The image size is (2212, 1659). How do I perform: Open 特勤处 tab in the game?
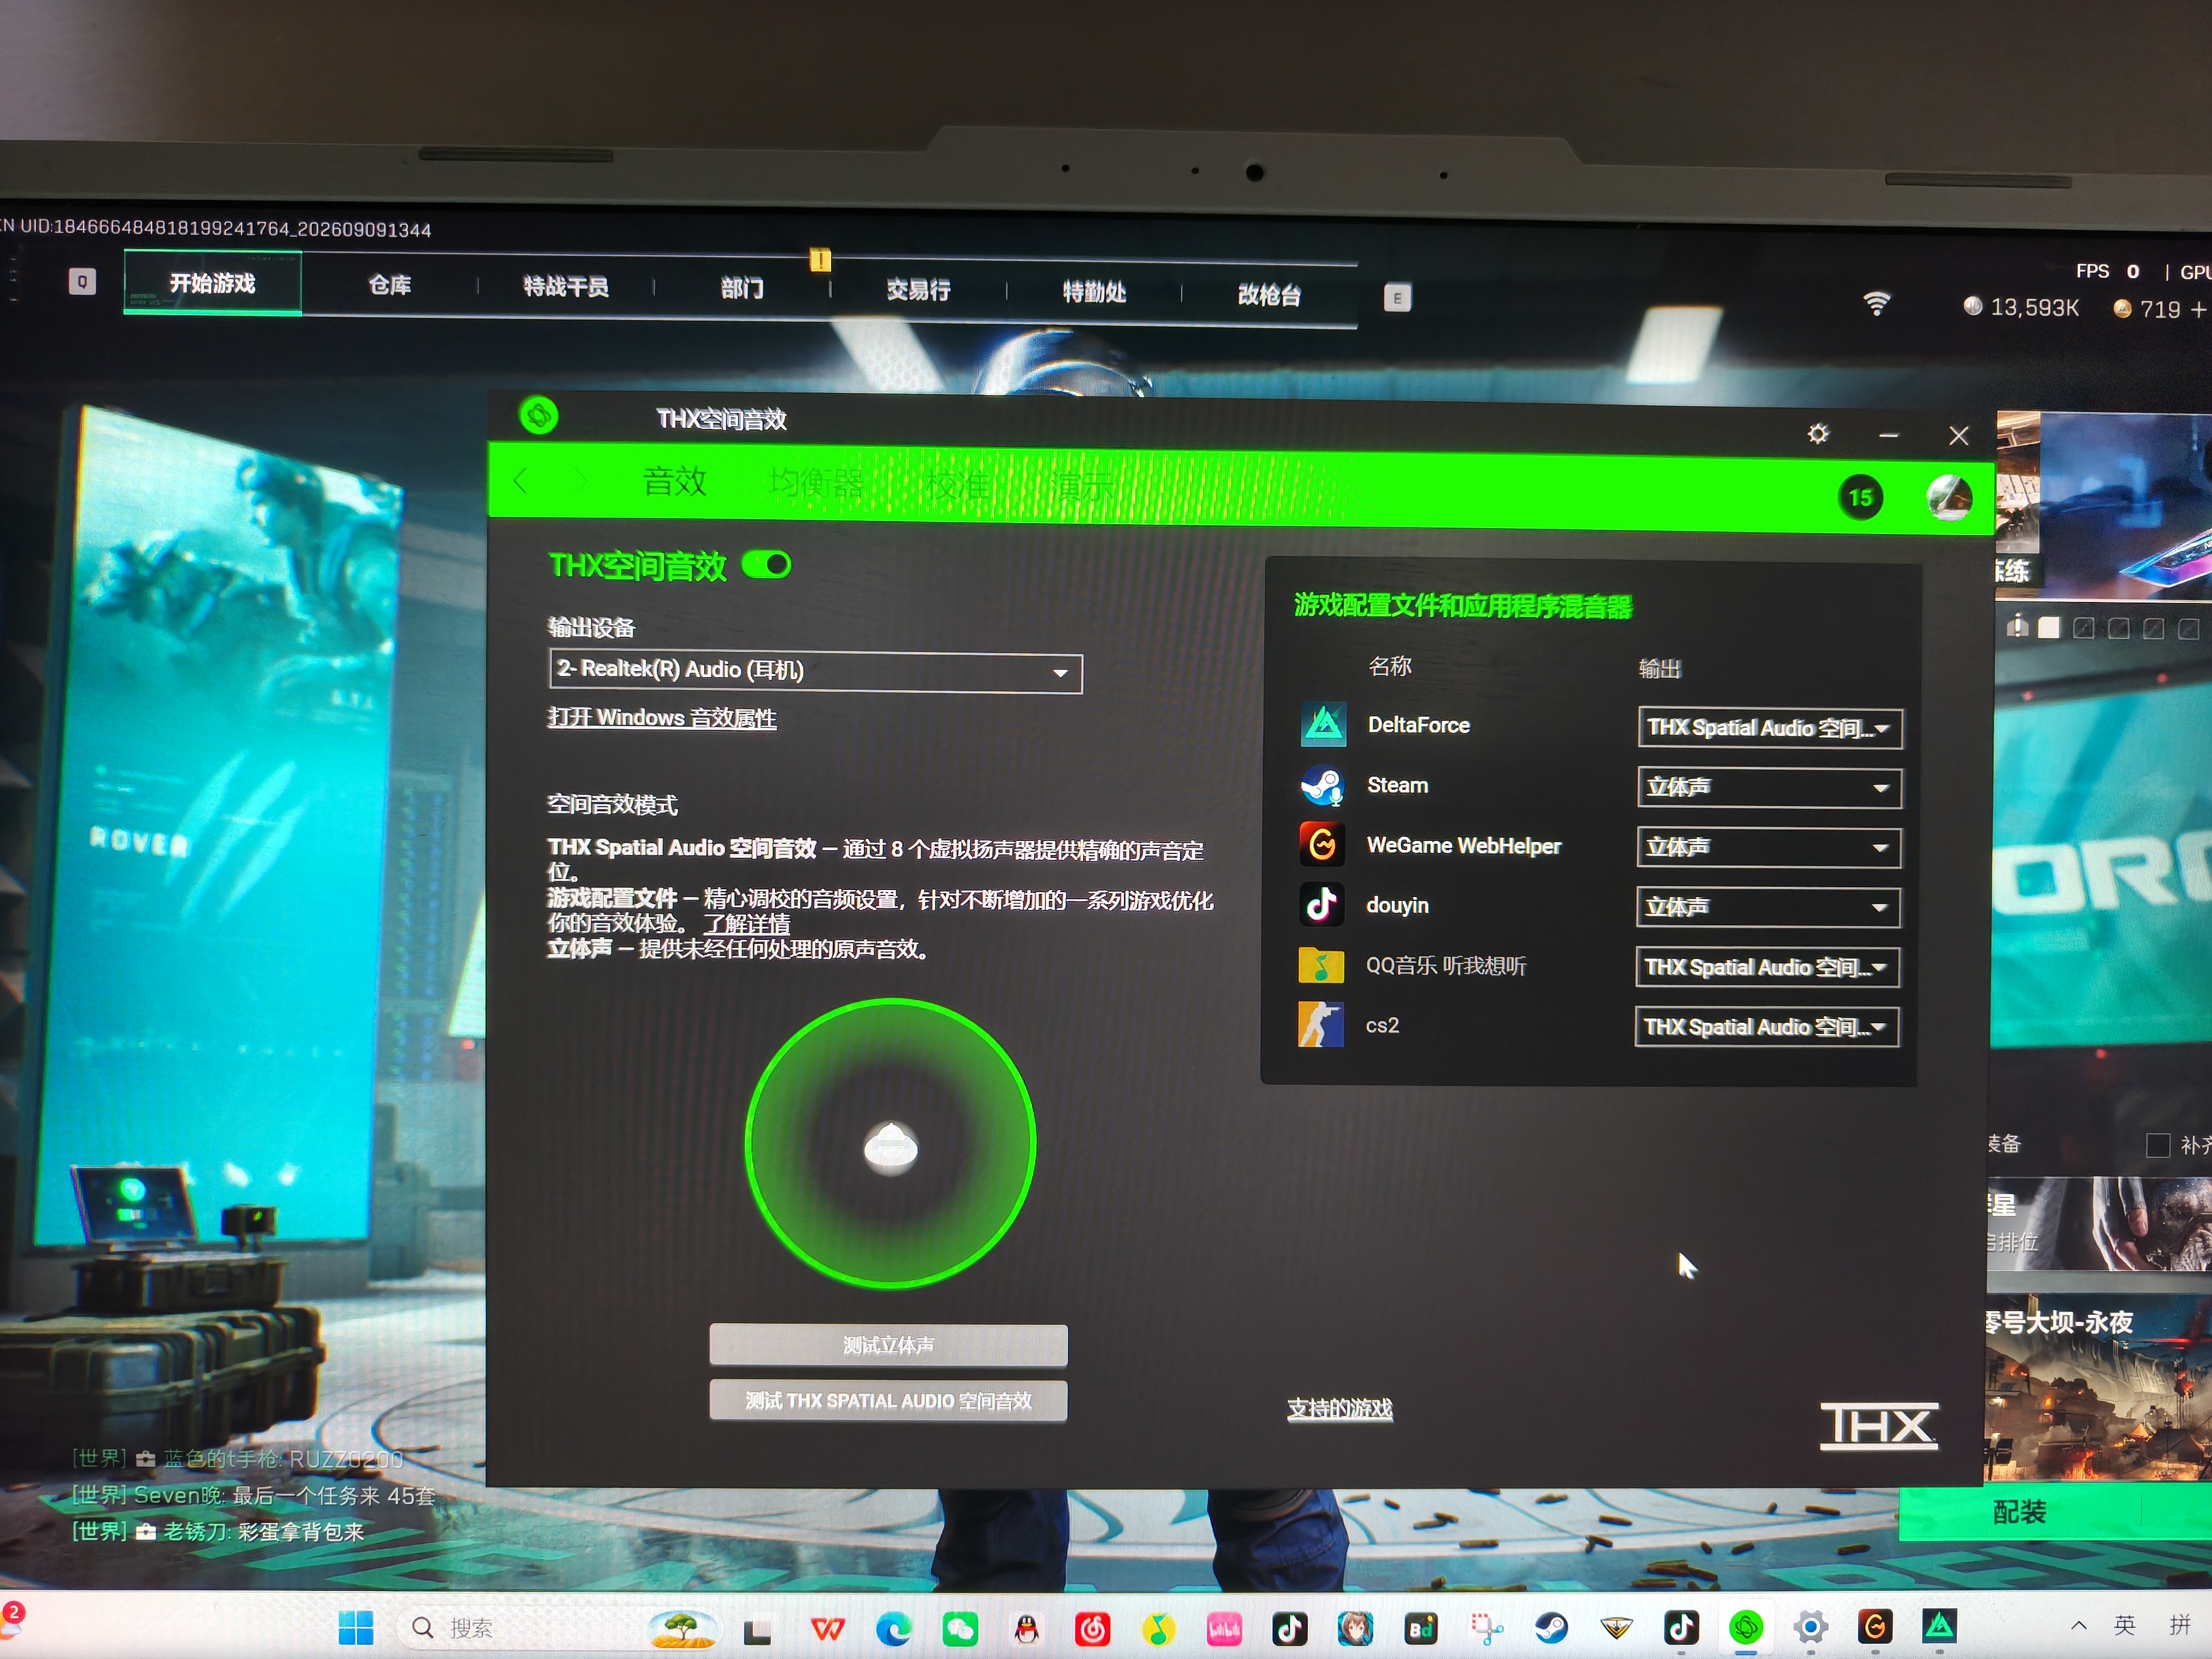(1094, 292)
